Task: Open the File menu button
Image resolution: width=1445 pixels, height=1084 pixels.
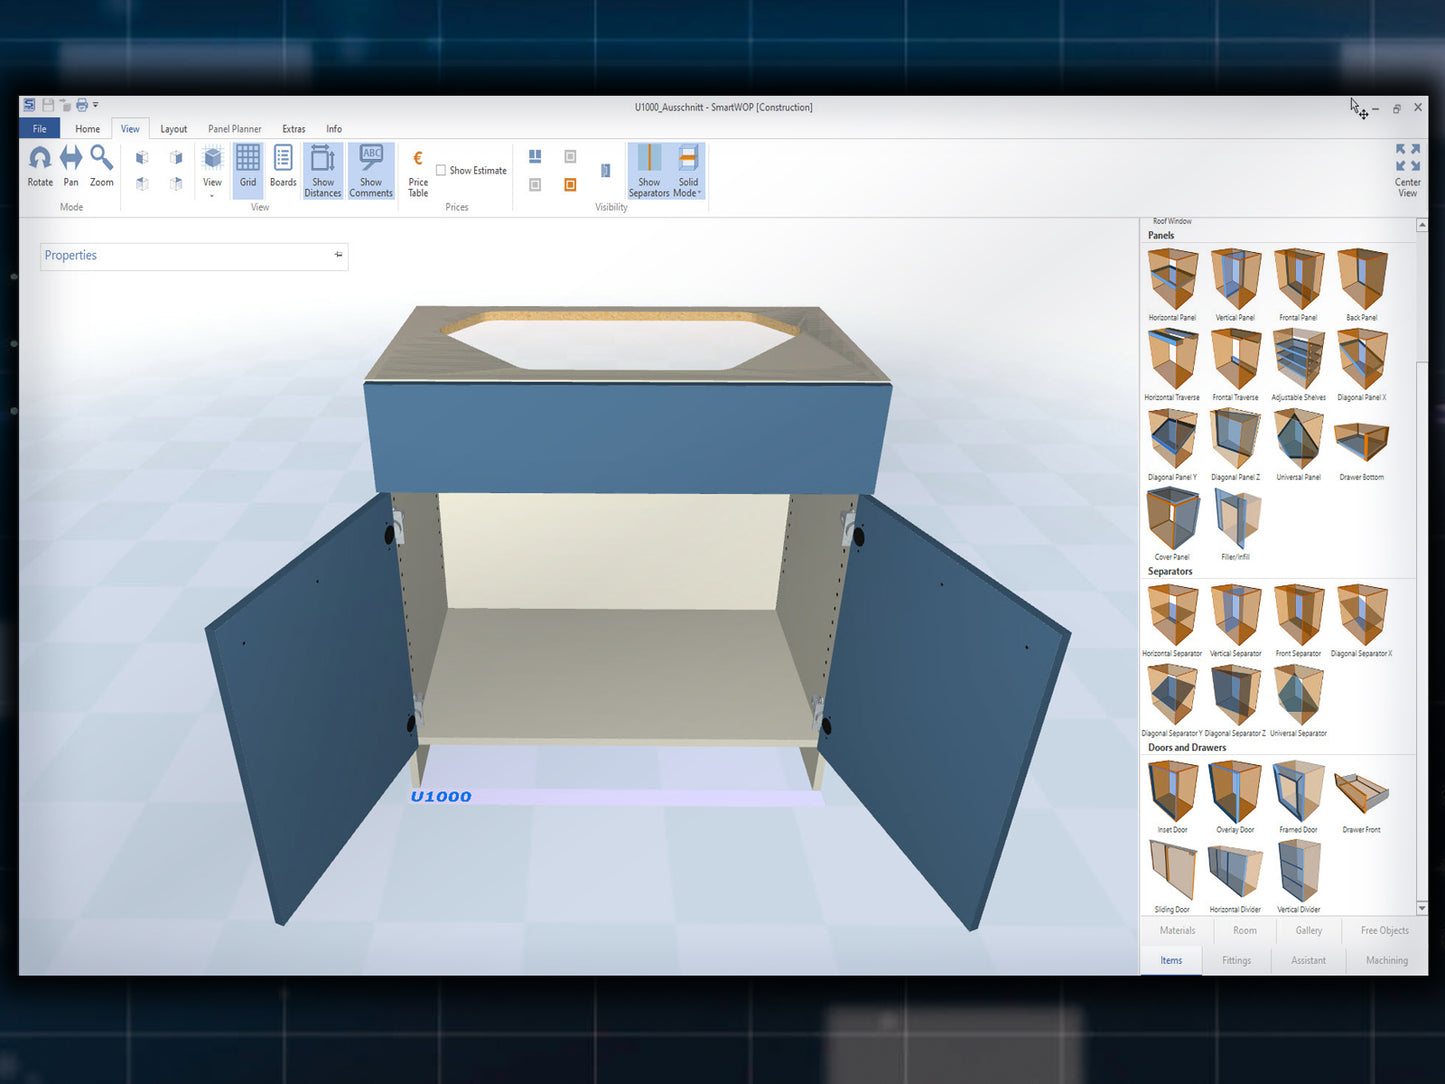Action: click(40, 129)
